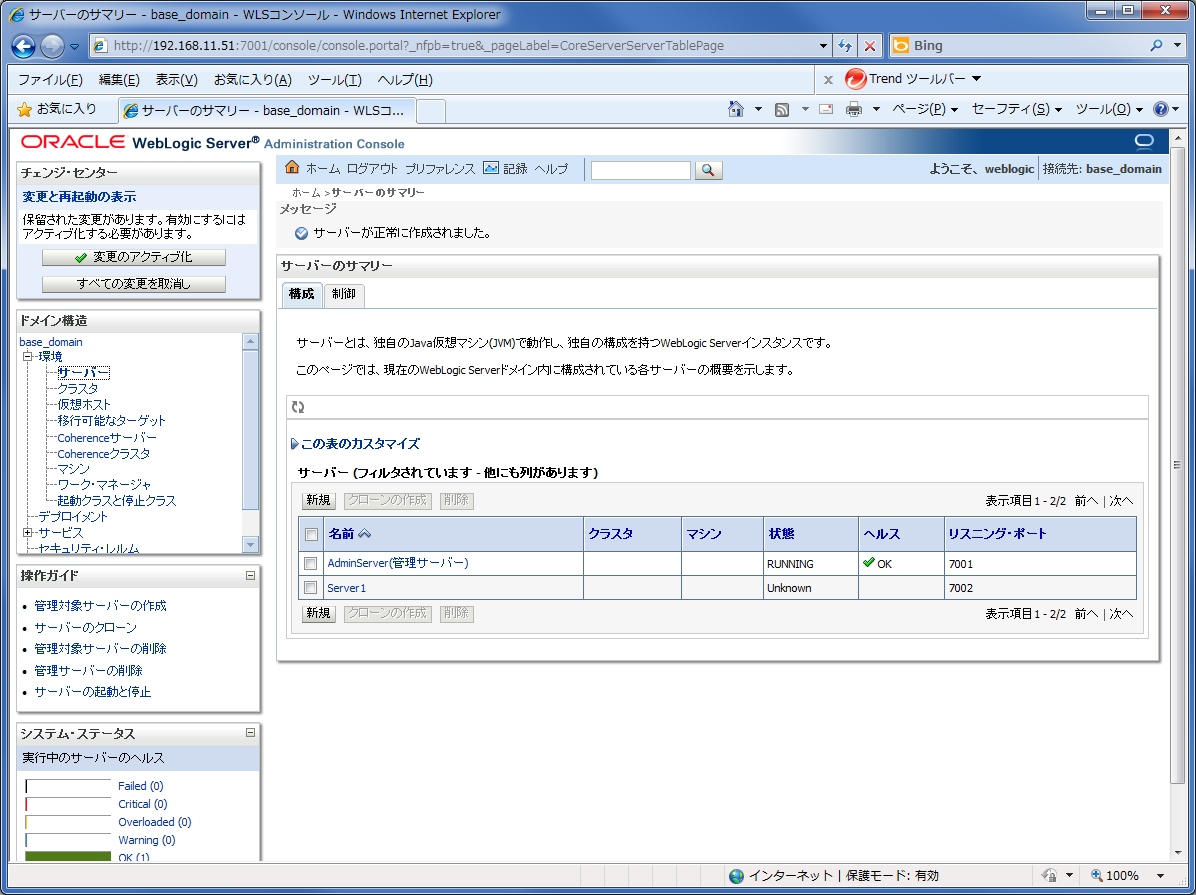The height and width of the screenshot is (895, 1196).
Task: Minimize the 操作ガイド panel
Action: tap(250, 575)
